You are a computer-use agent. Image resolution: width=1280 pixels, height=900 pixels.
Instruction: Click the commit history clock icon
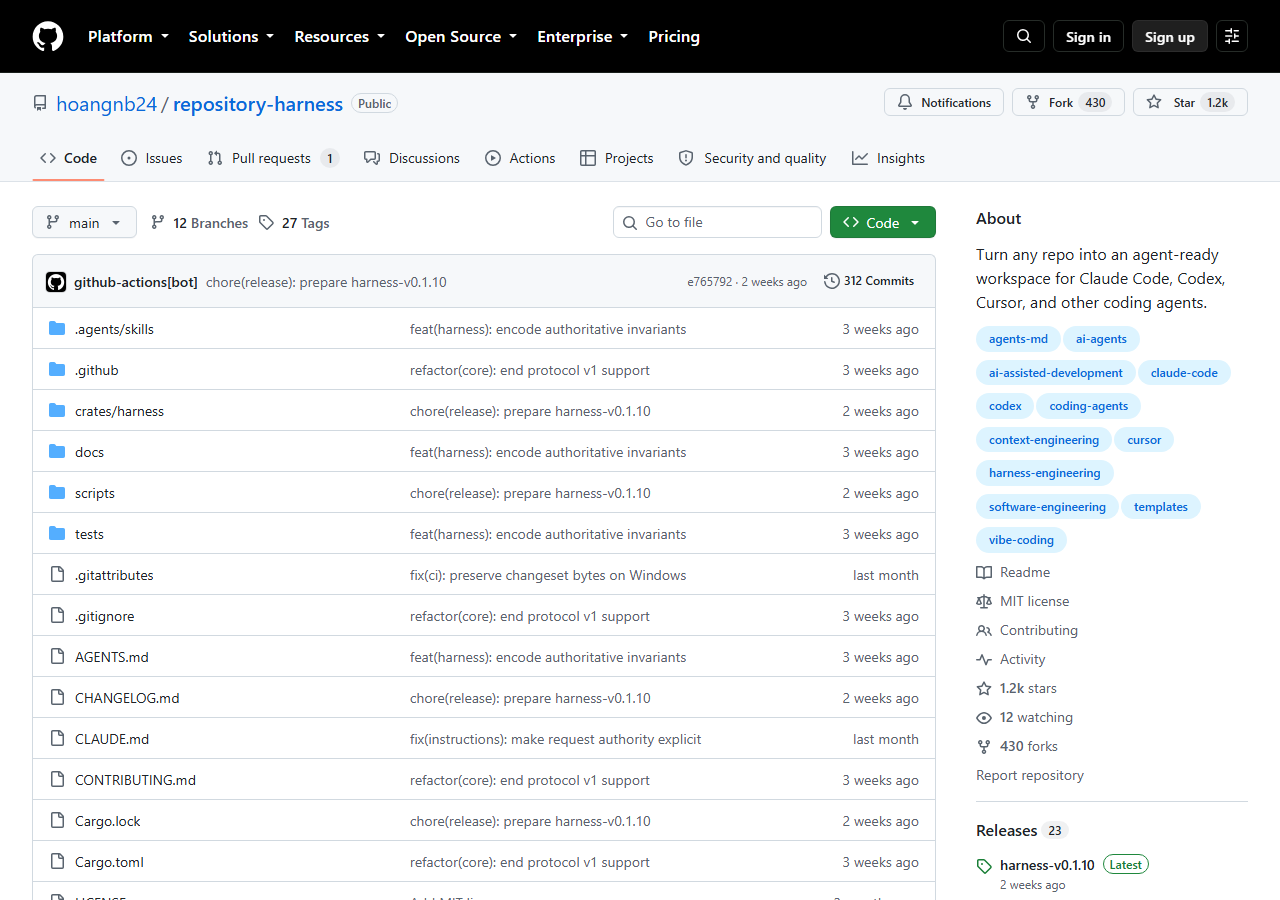click(831, 281)
